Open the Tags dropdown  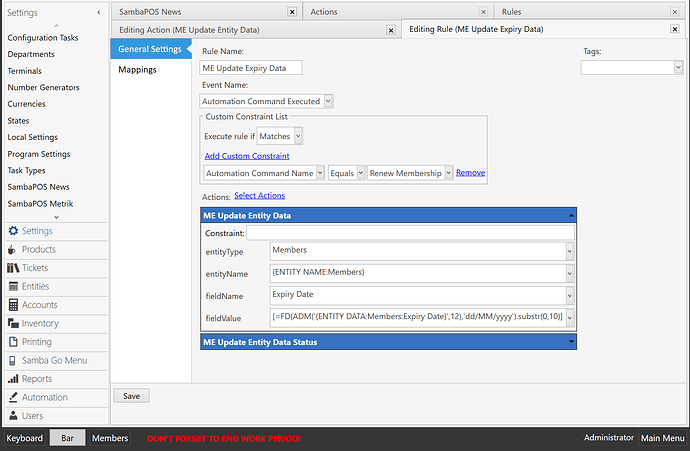click(678, 67)
